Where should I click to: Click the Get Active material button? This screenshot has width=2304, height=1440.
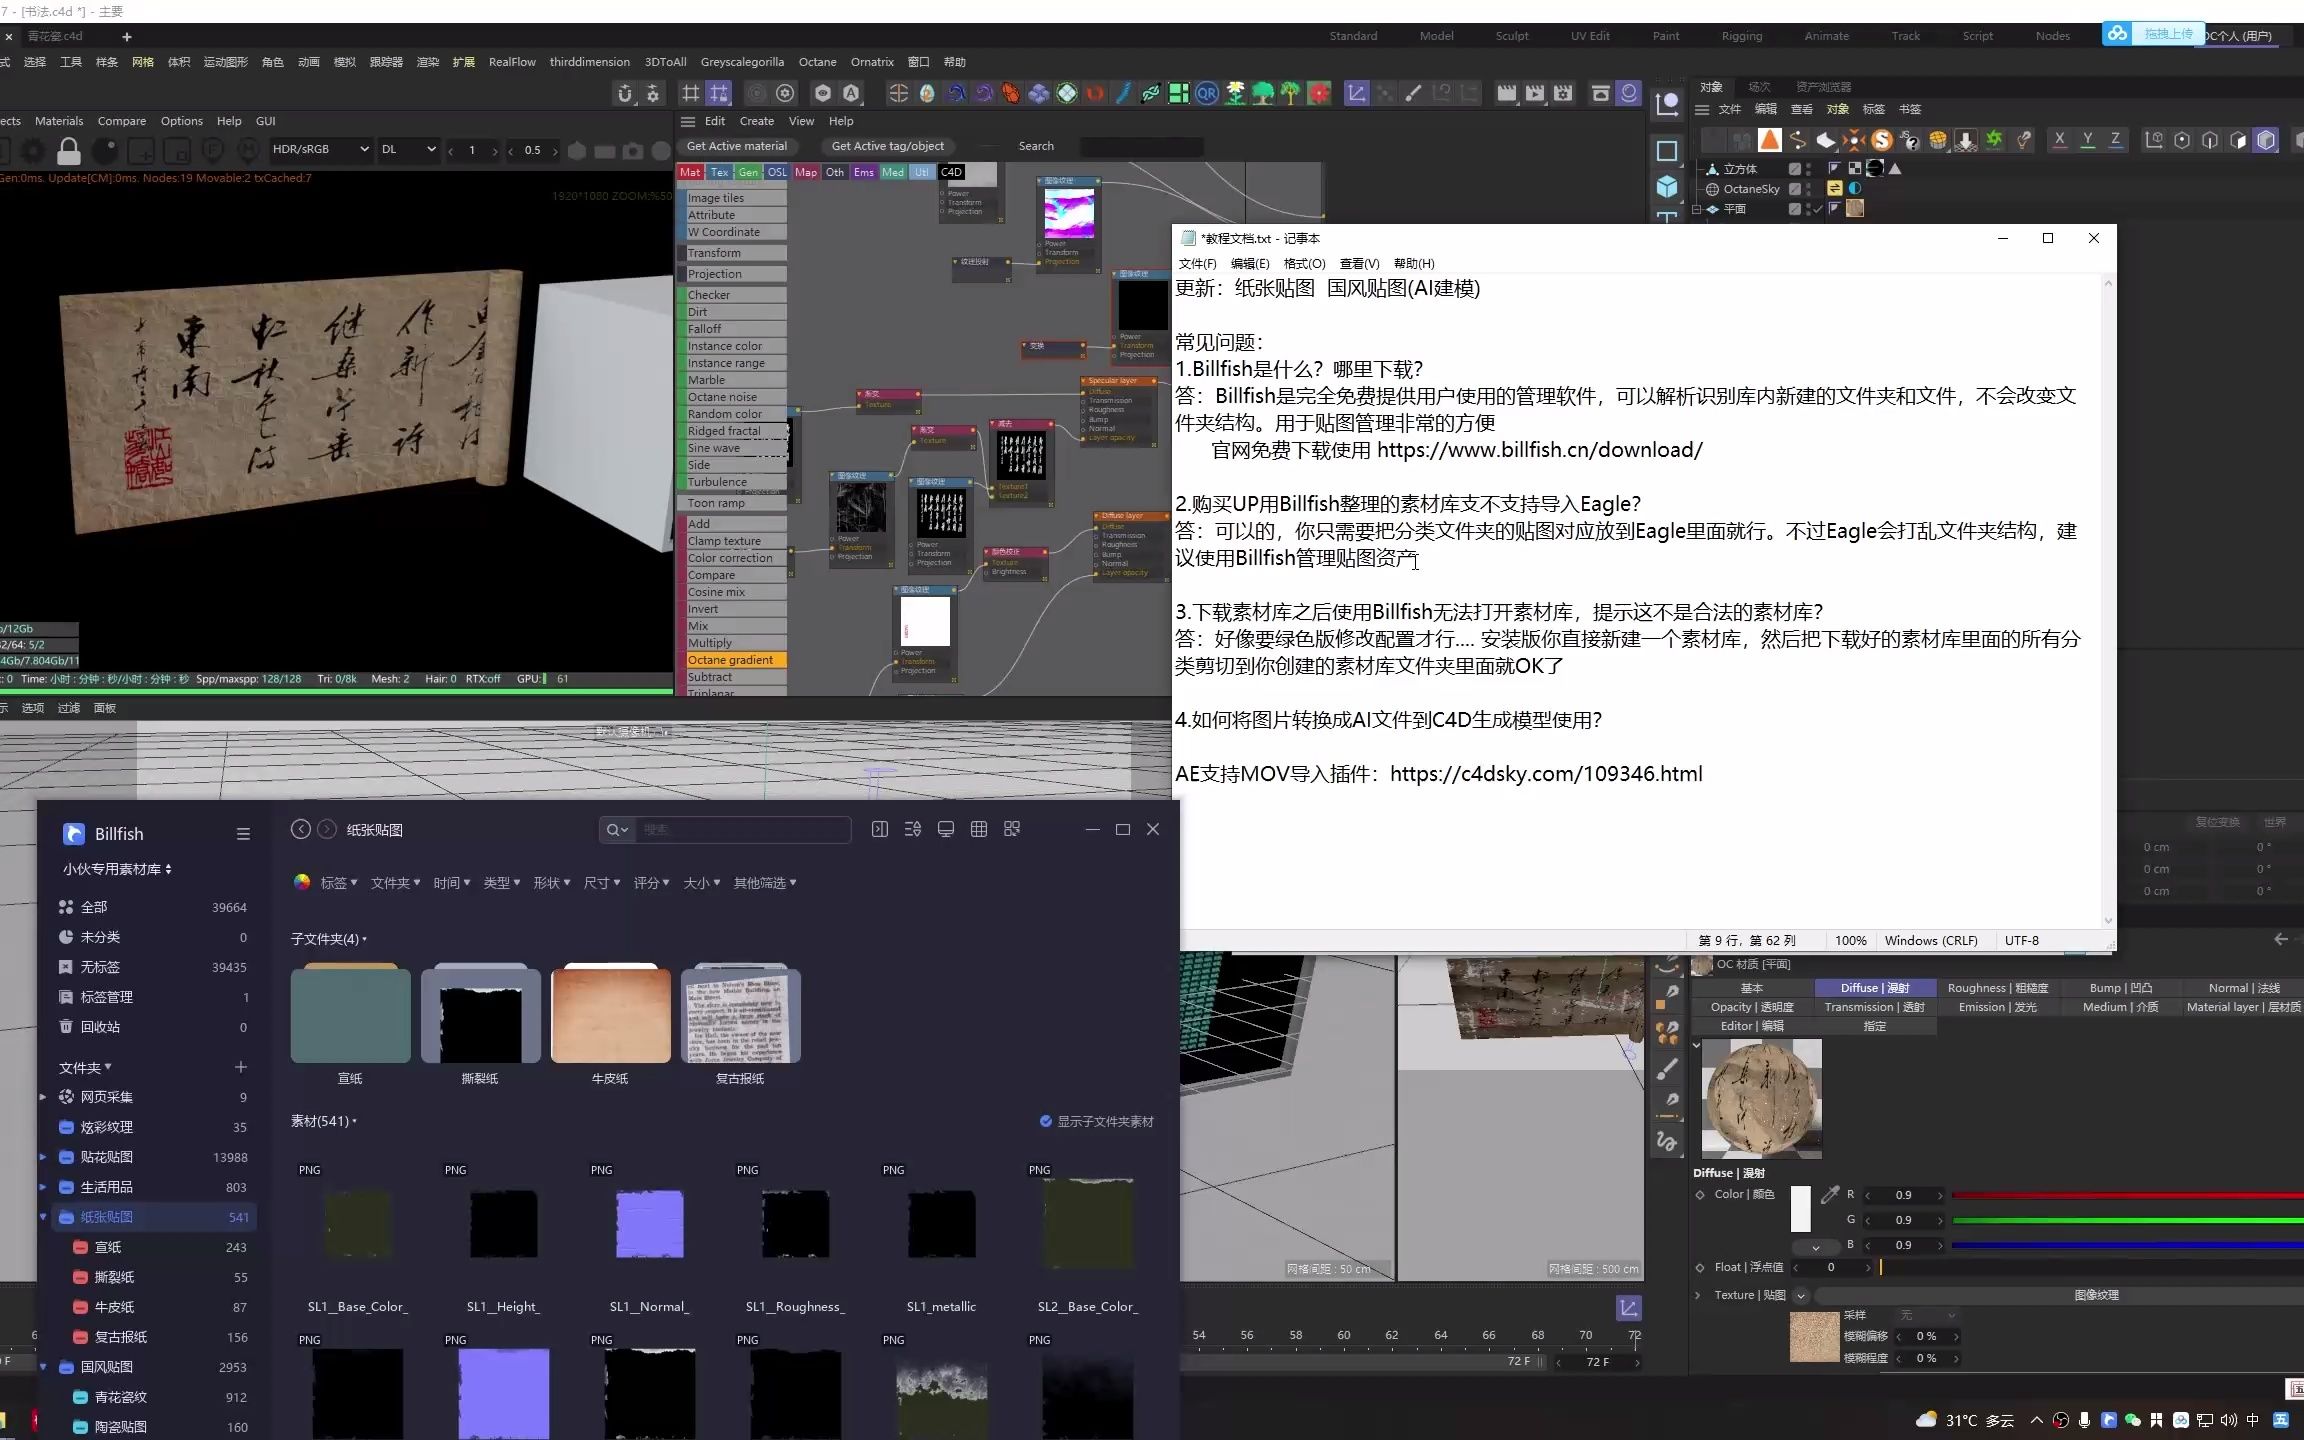click(738, 146)
